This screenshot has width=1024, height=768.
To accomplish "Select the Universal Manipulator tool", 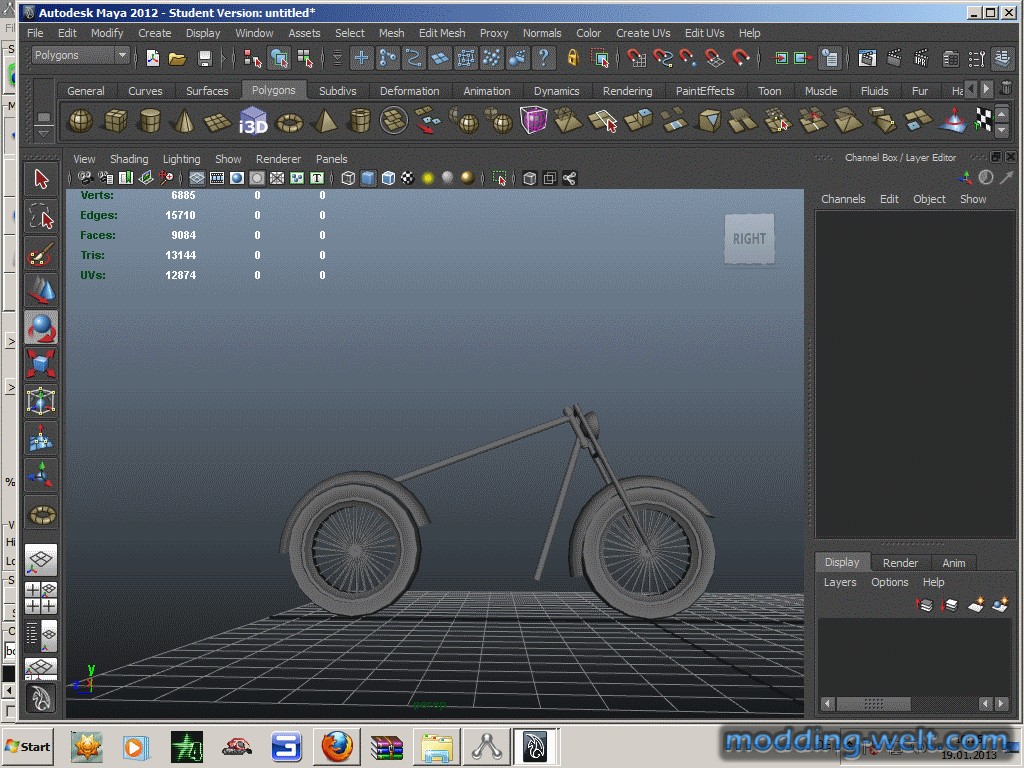I will point(41,401).
